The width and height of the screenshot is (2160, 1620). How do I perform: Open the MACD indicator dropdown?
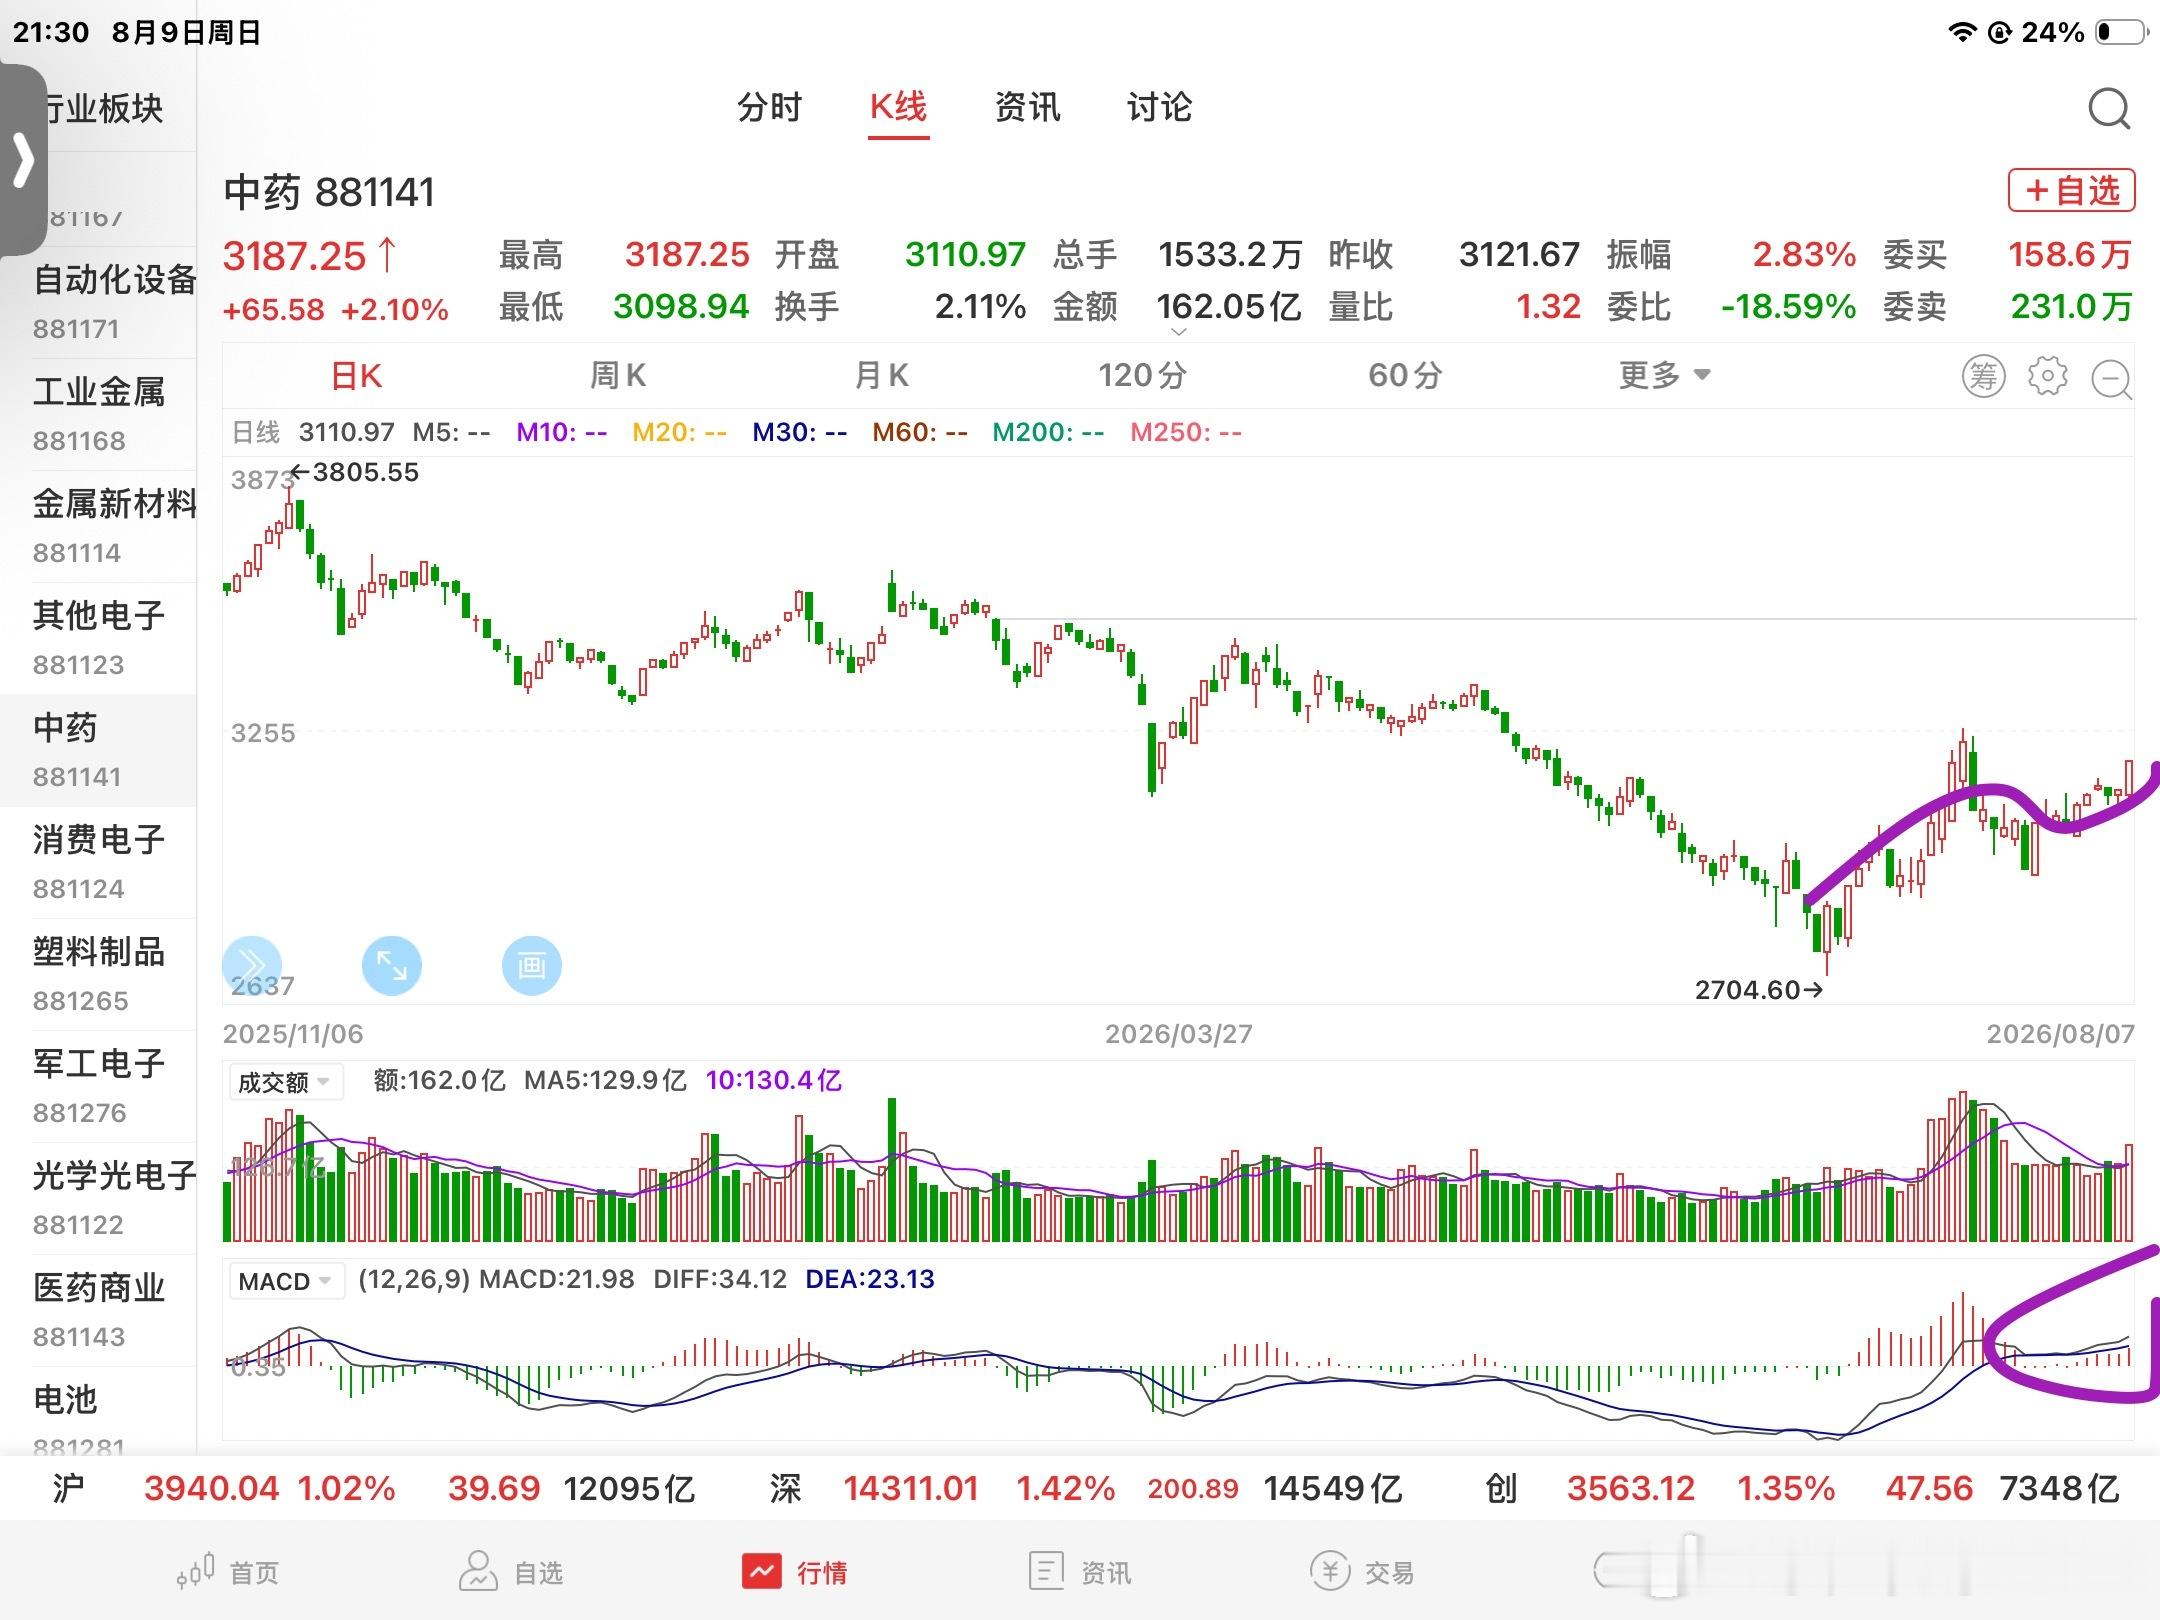click(286, 1281)
